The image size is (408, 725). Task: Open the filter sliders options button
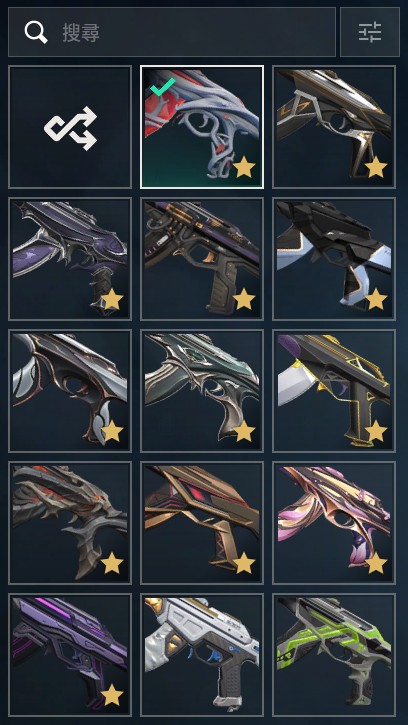[370, 32]
